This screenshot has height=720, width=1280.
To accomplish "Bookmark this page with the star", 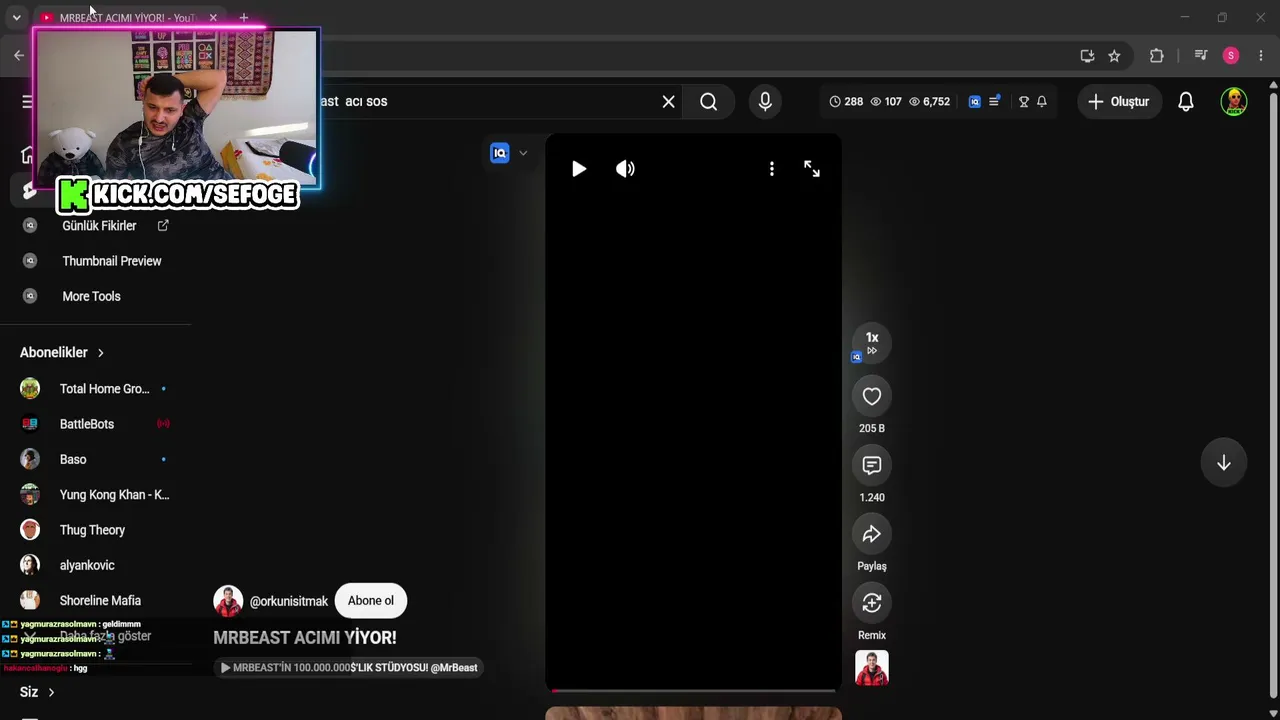I will click(x=1114, y=56).
